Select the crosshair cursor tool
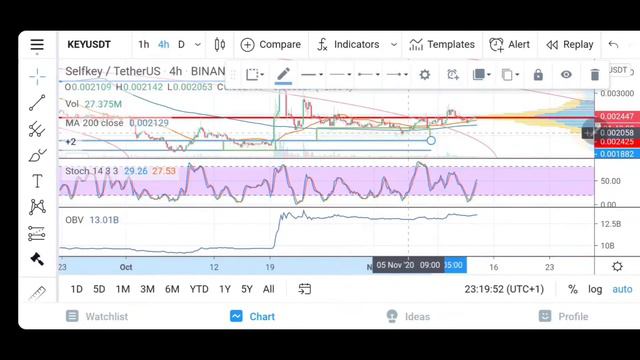The height and width of the screenshot is (360, 640). coord(37,76)
